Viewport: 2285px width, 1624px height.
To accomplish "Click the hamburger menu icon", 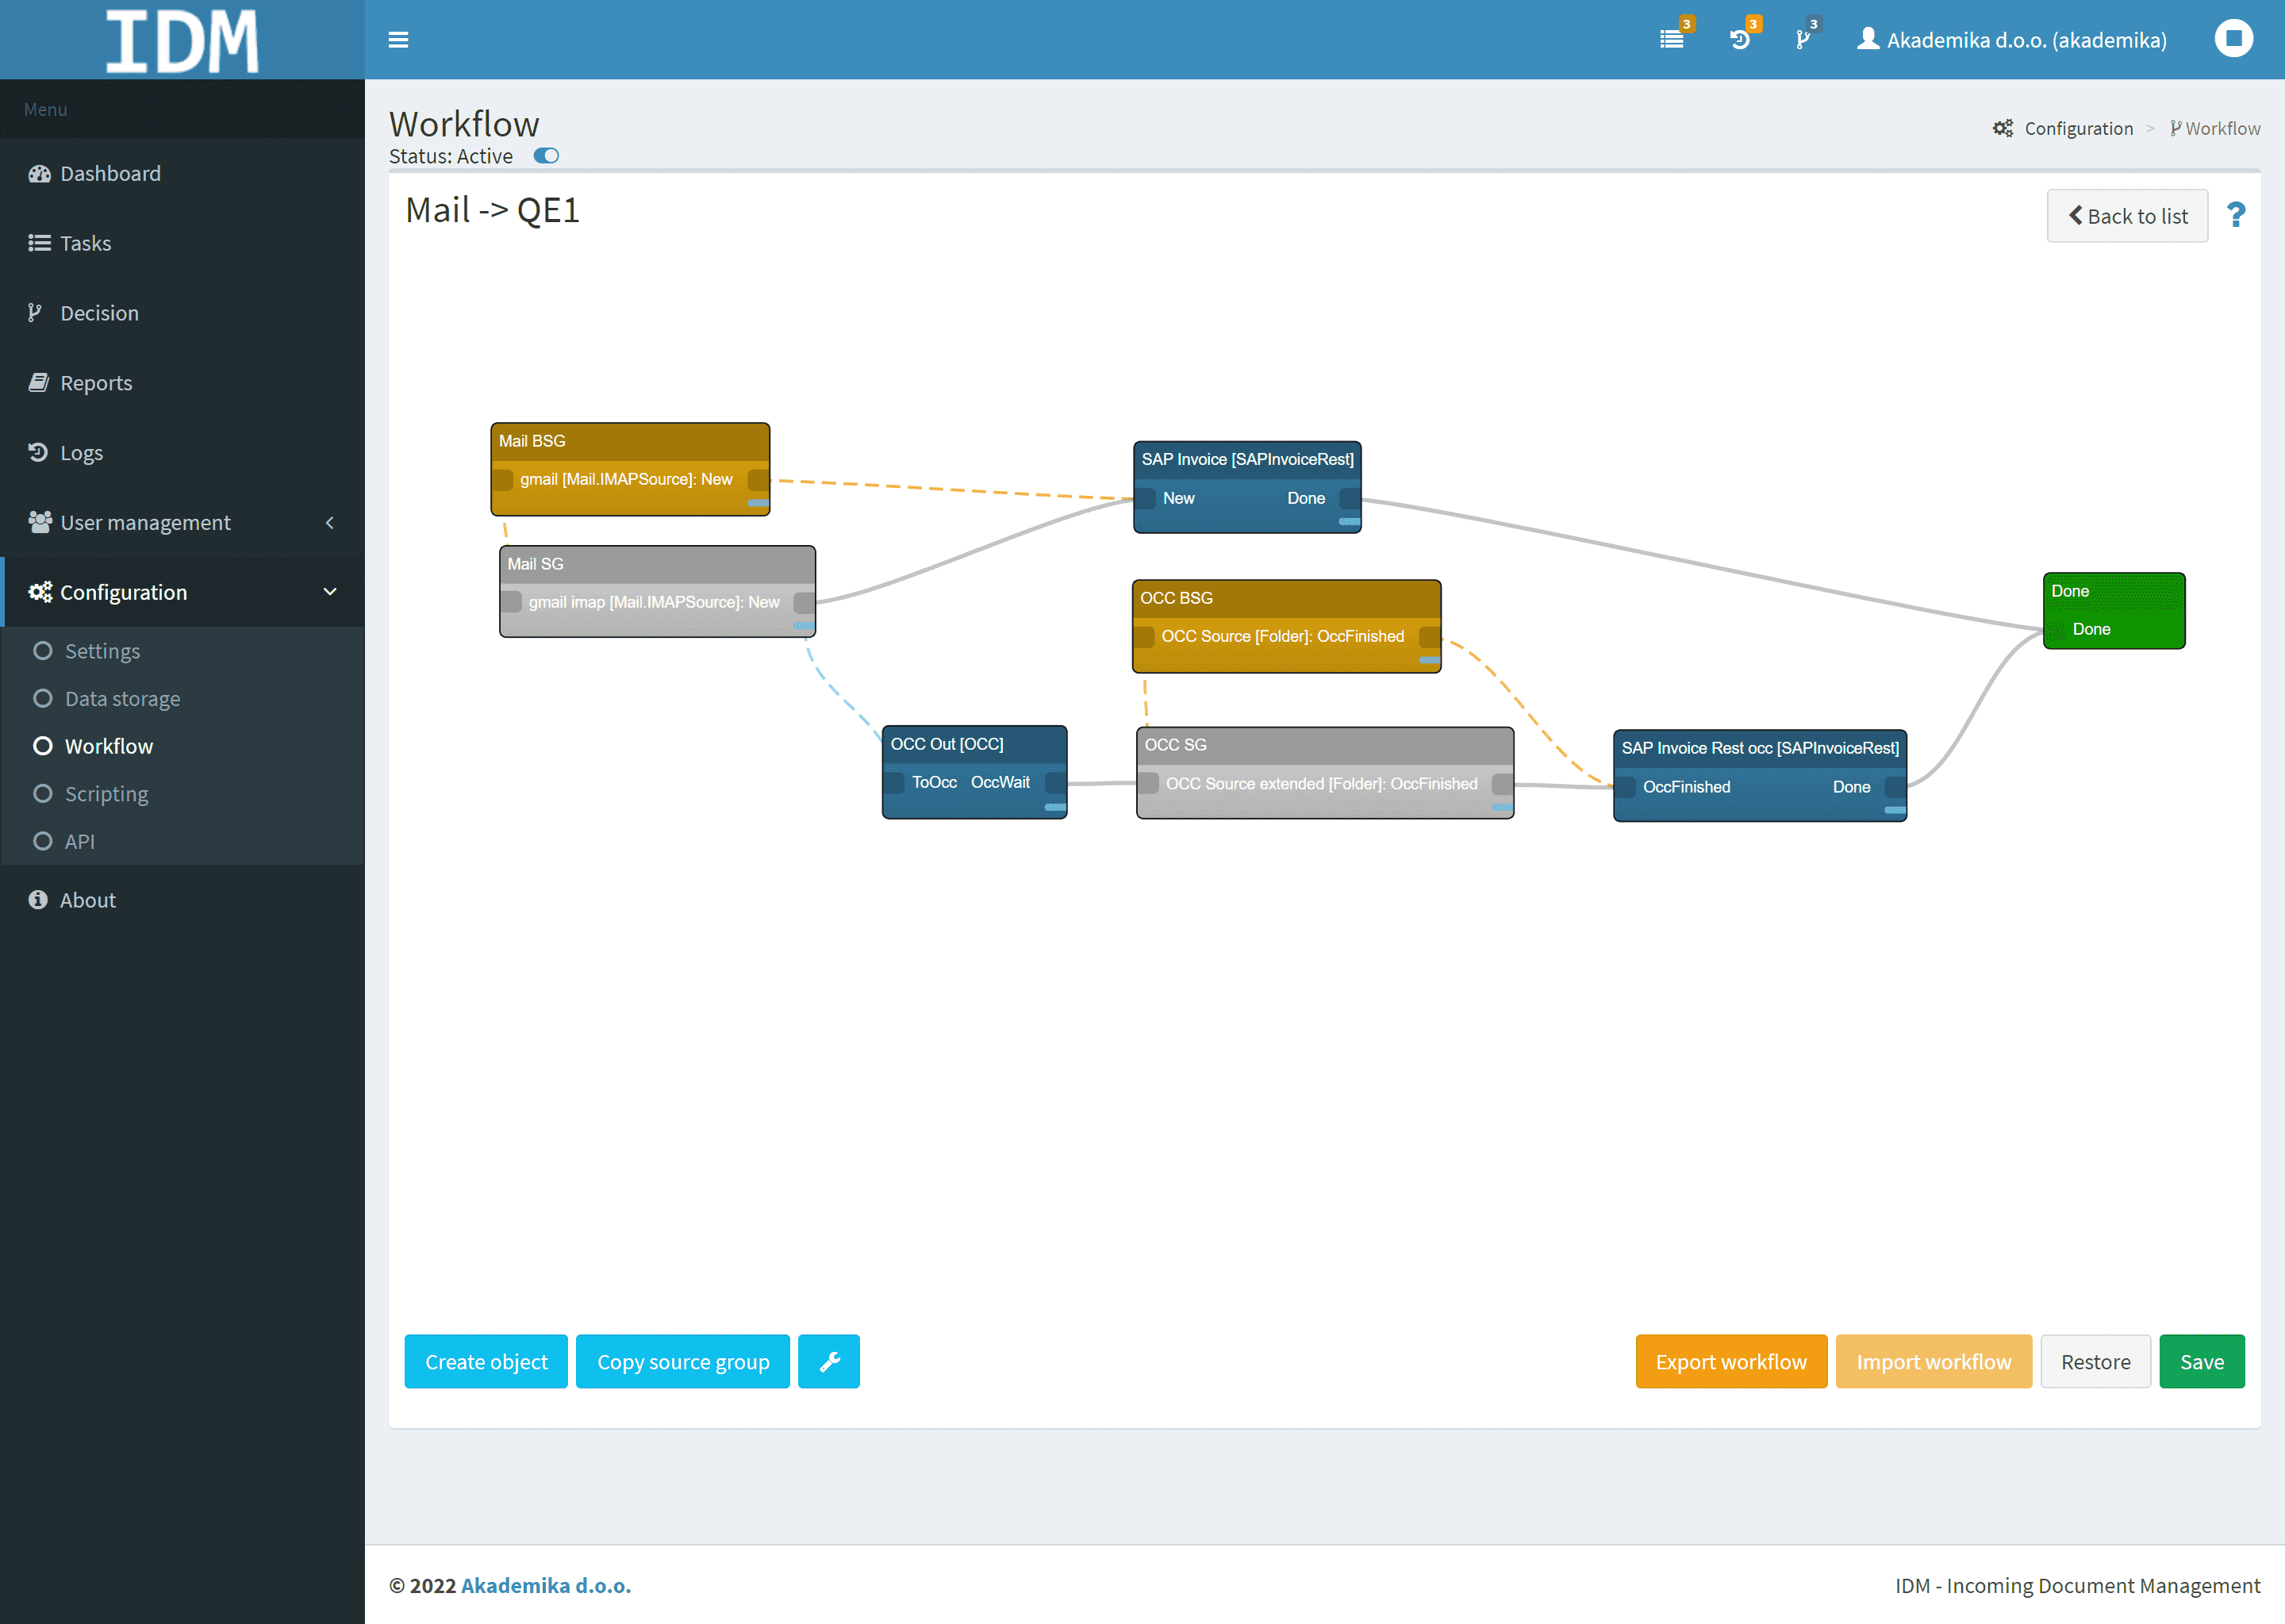I will 398,40.
